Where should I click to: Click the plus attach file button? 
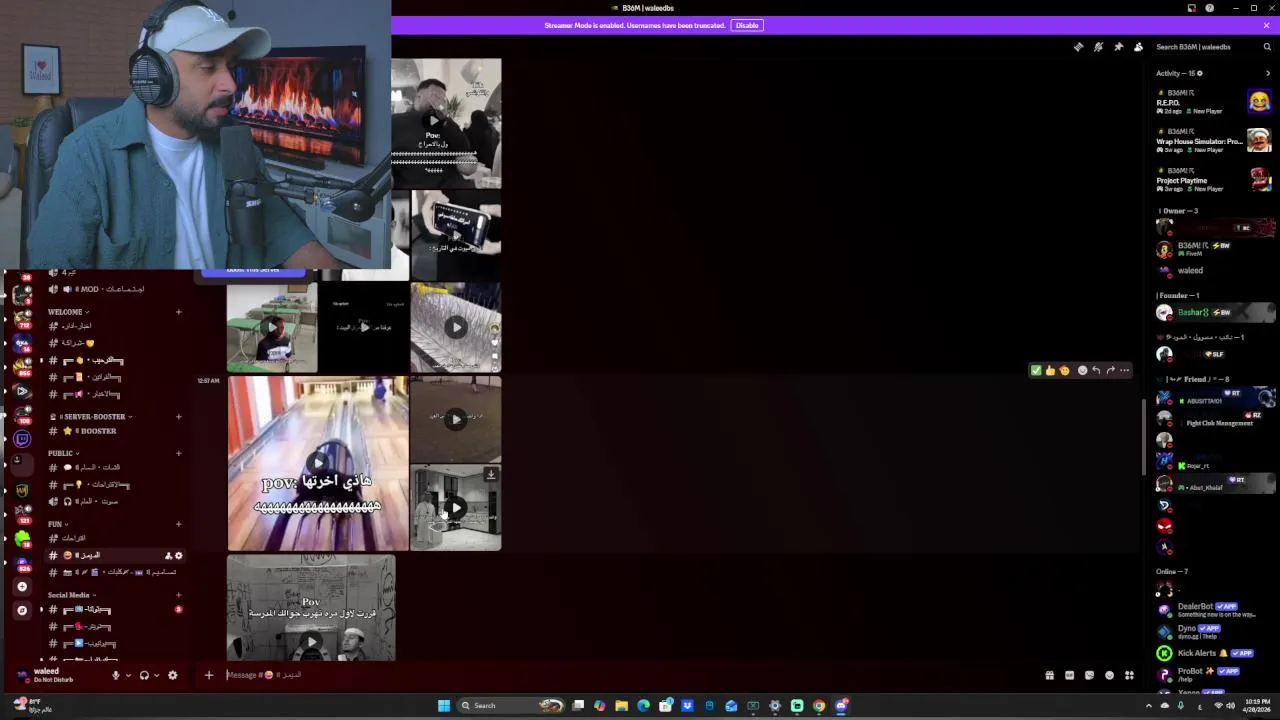(209, 675)
